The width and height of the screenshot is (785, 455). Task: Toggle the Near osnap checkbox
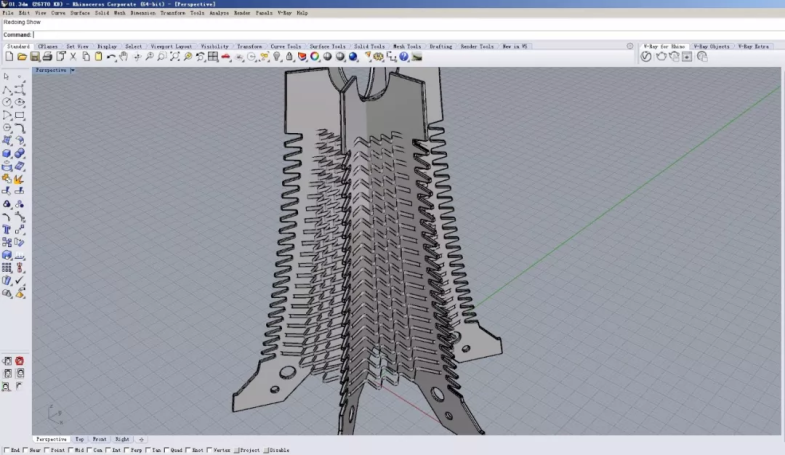tap(24, 450)
